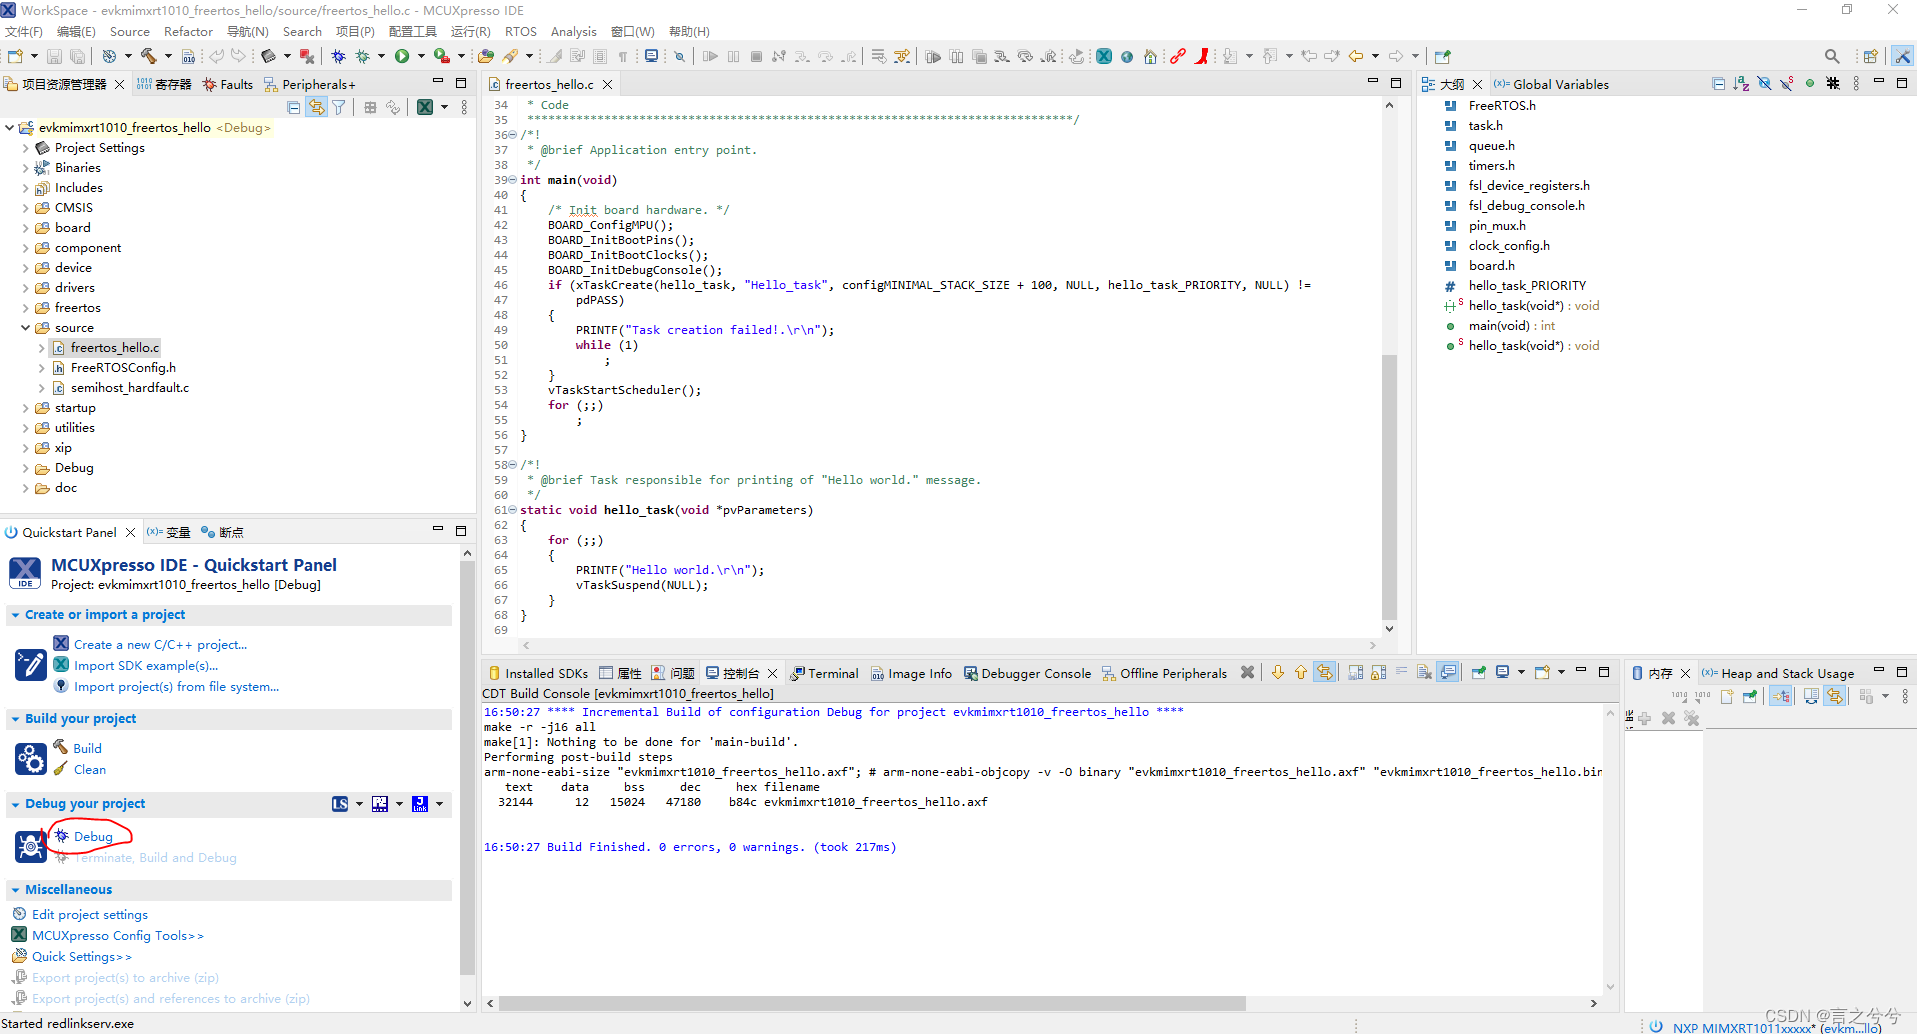Toggle Link with Editor in project explorer
Image resolution: width=1917 pixels, height=1034 pixels.
point(316,107)
